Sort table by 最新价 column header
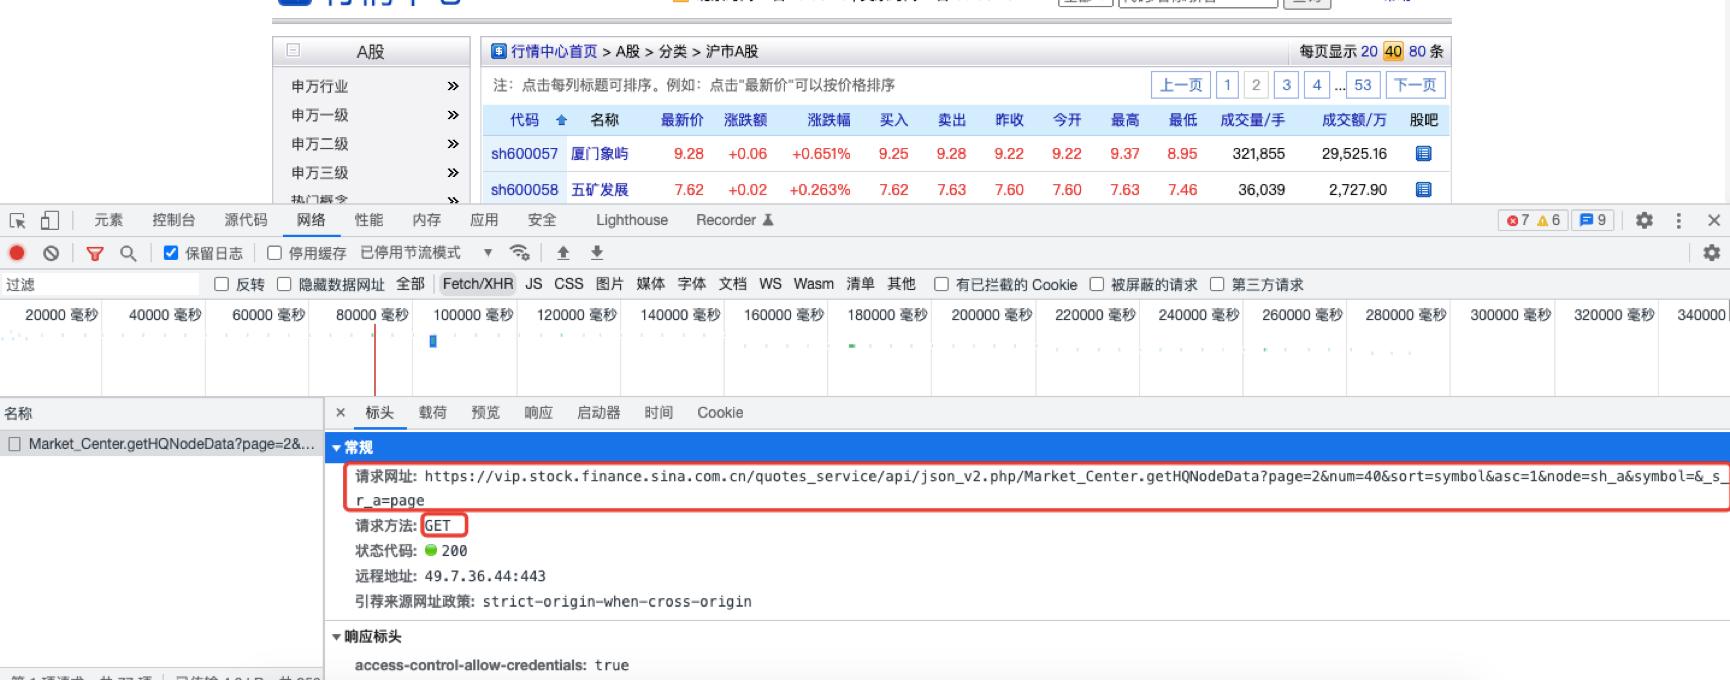The height and width of the screenshot is (680, 1730). click(x=682, y=120)
